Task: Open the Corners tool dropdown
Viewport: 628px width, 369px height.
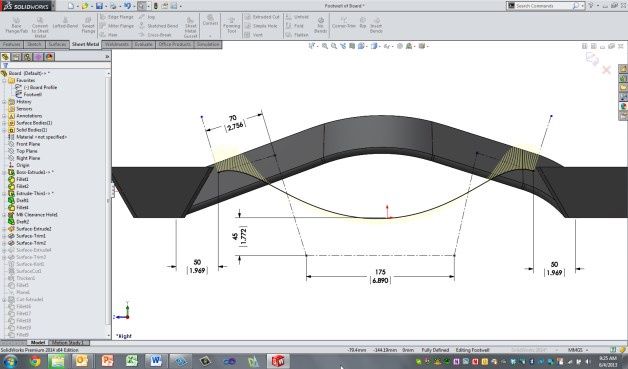Action: (210, 36)
